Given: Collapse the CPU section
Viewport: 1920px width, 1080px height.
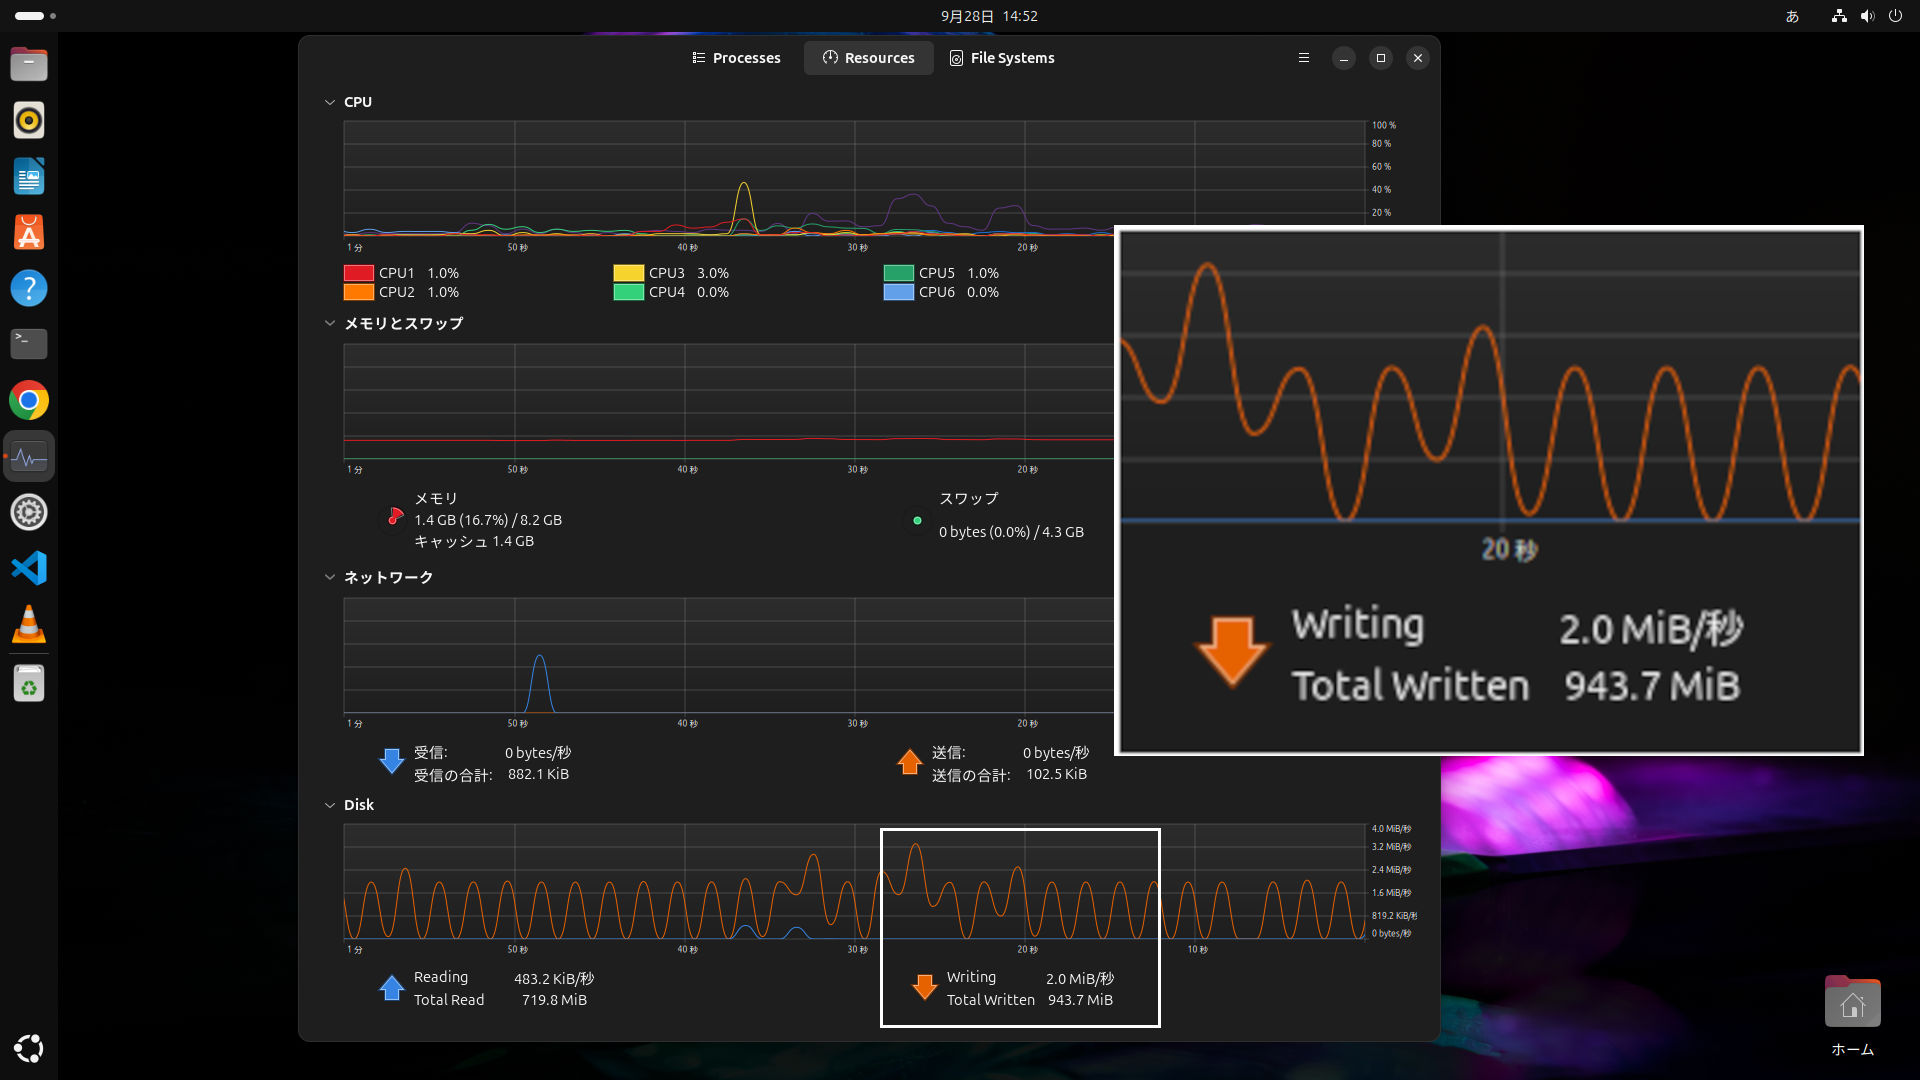Looking at the screenshot, I should (330, 101).
